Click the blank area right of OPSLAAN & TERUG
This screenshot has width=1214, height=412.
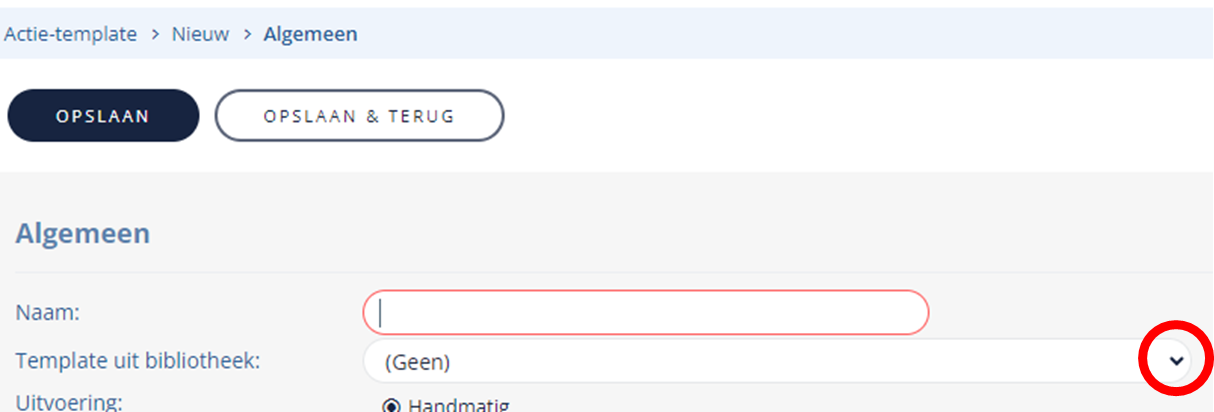850,116
